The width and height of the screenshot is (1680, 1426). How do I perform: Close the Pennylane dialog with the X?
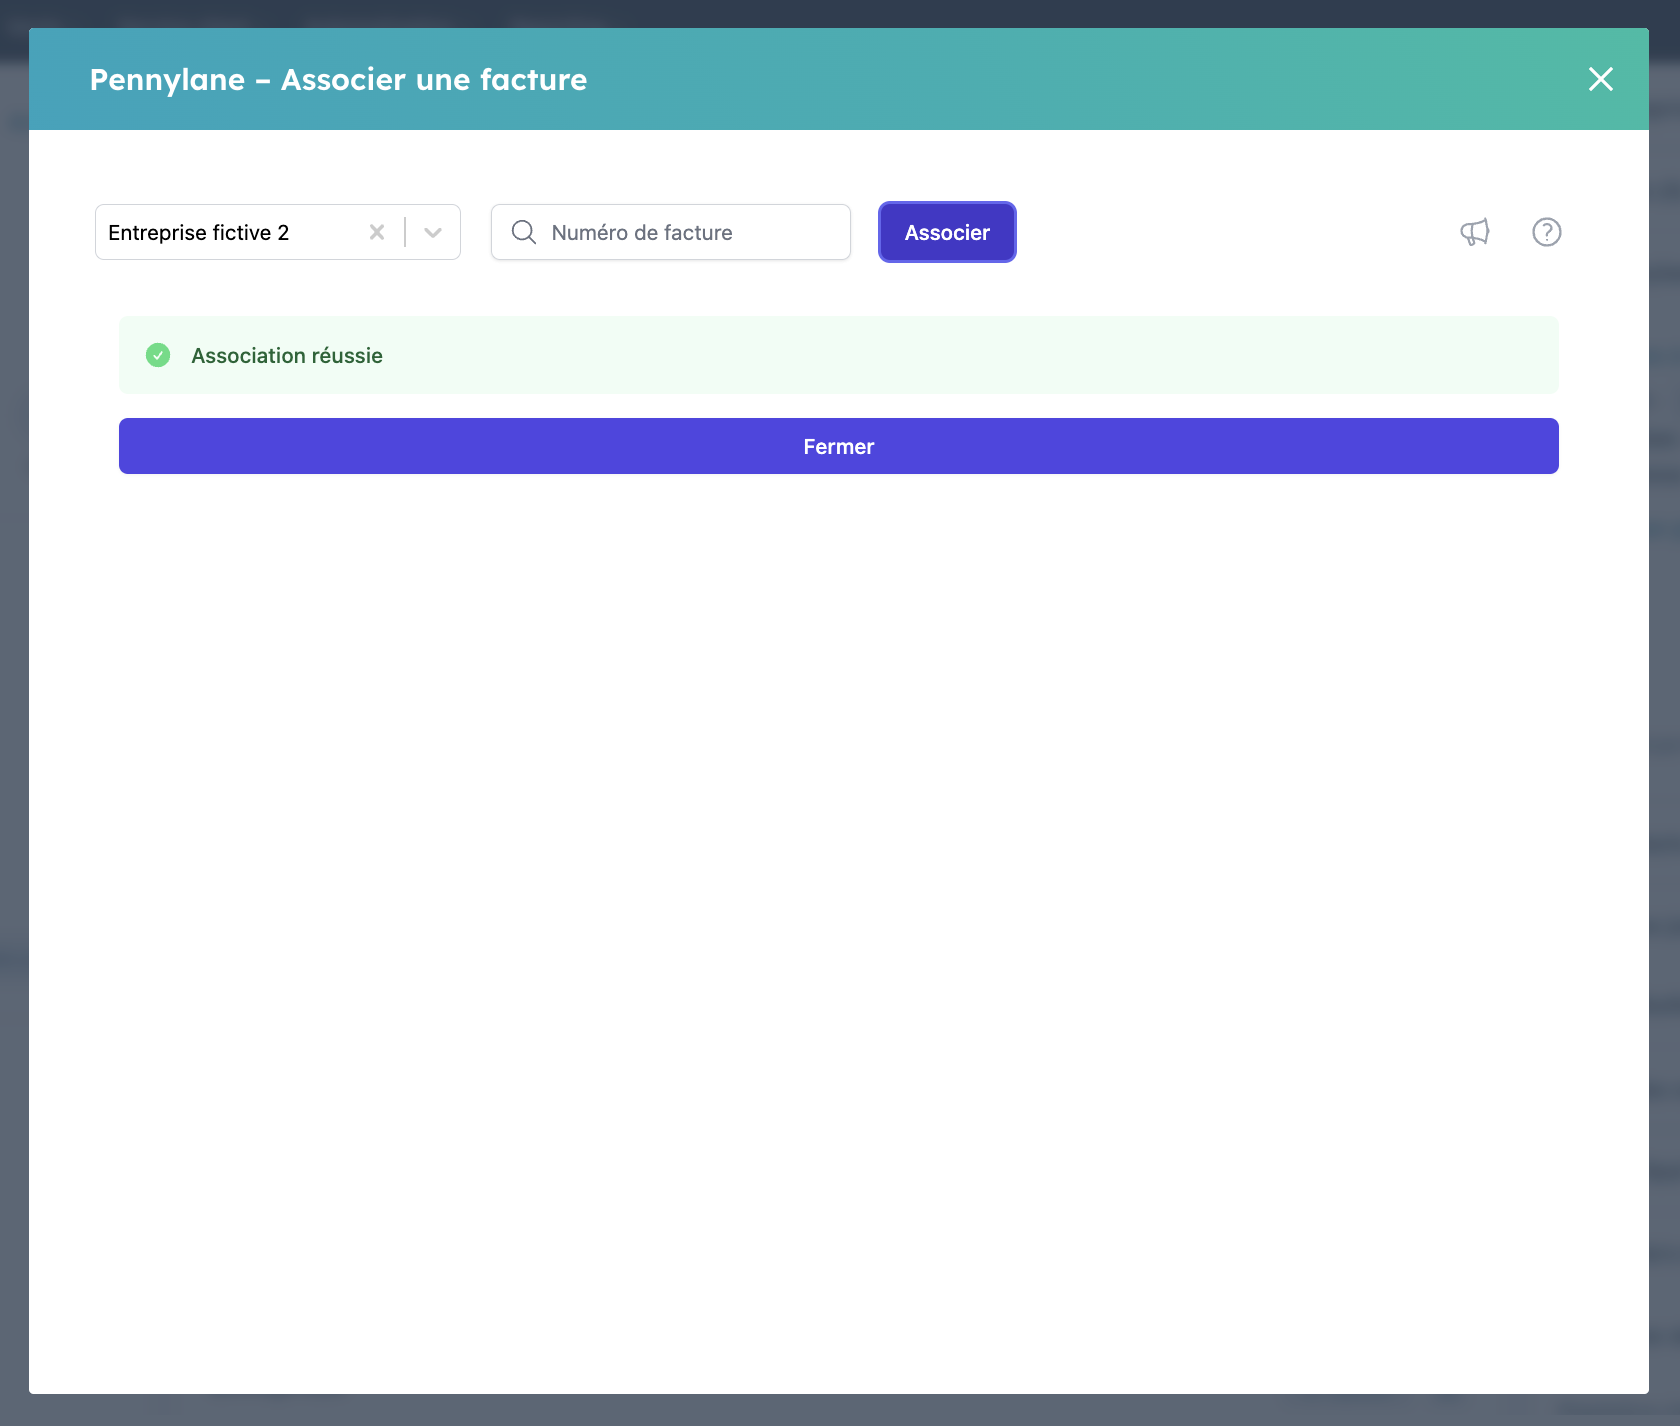pos(1600,79)
